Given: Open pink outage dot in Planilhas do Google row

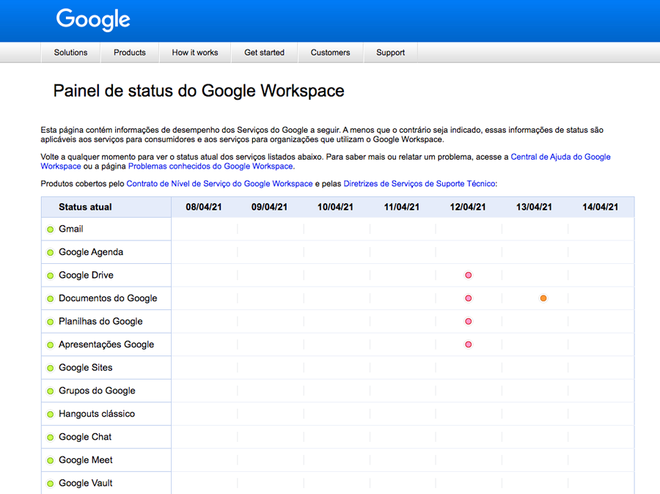Looking at the screenshot, I should (468, 321).
